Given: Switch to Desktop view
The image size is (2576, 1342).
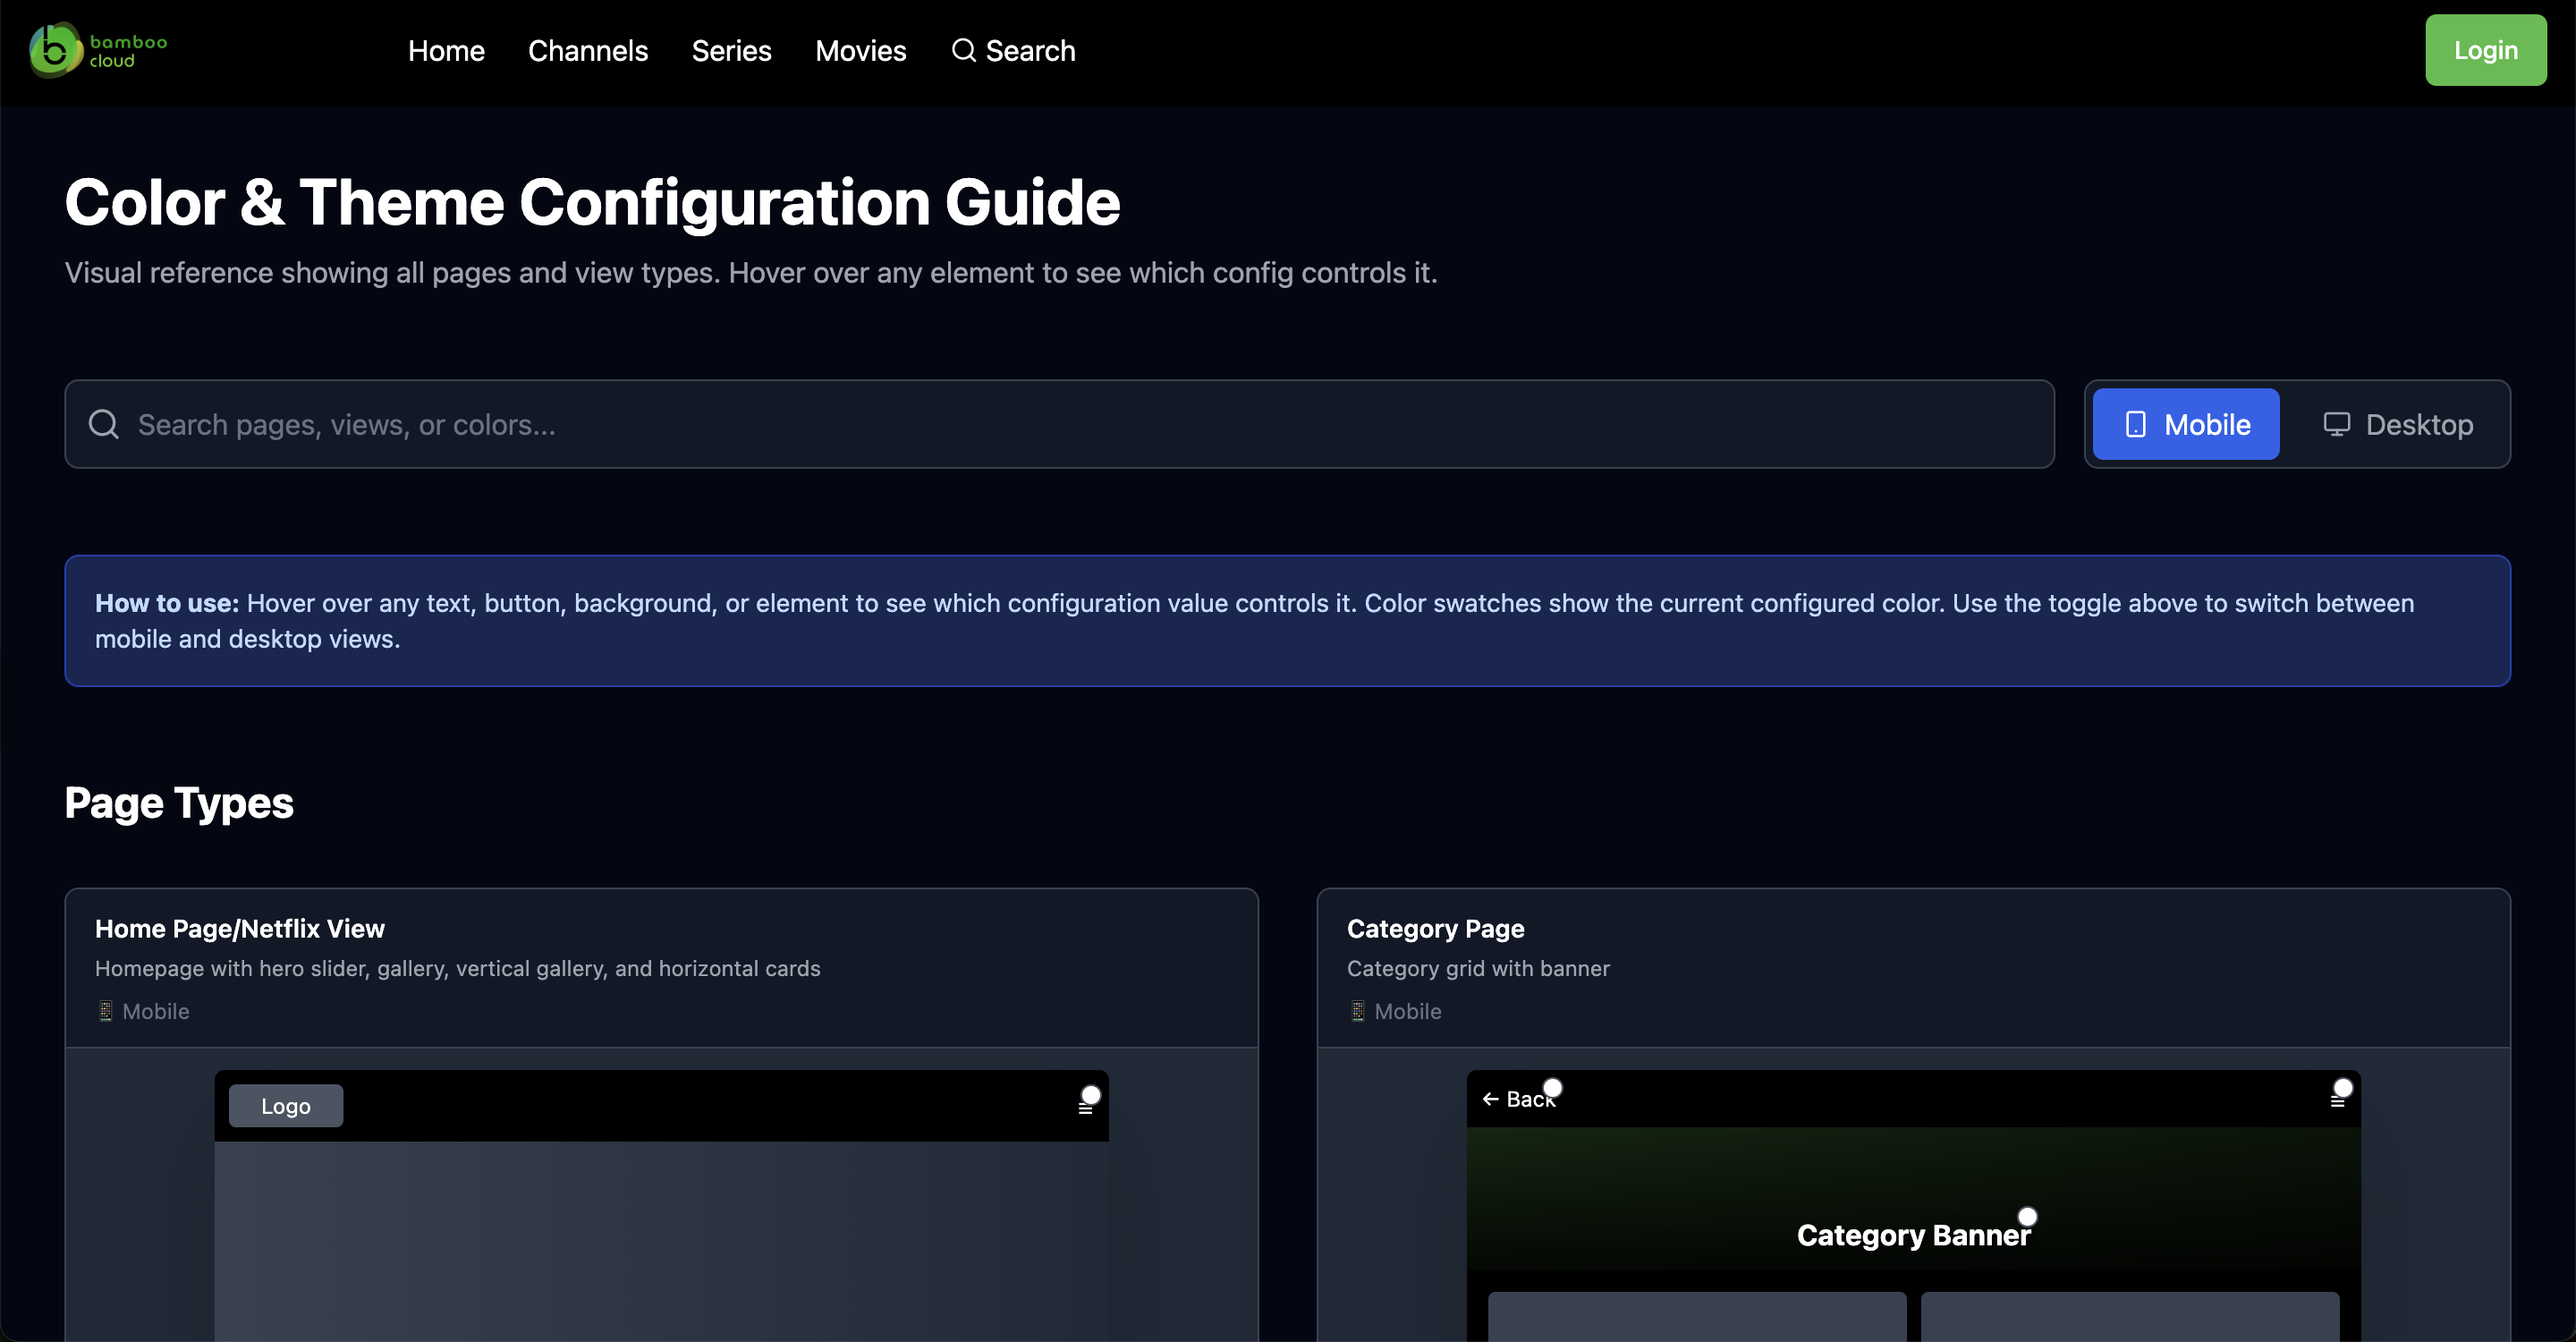Looking at the screenshot, I should (2397, 424).
